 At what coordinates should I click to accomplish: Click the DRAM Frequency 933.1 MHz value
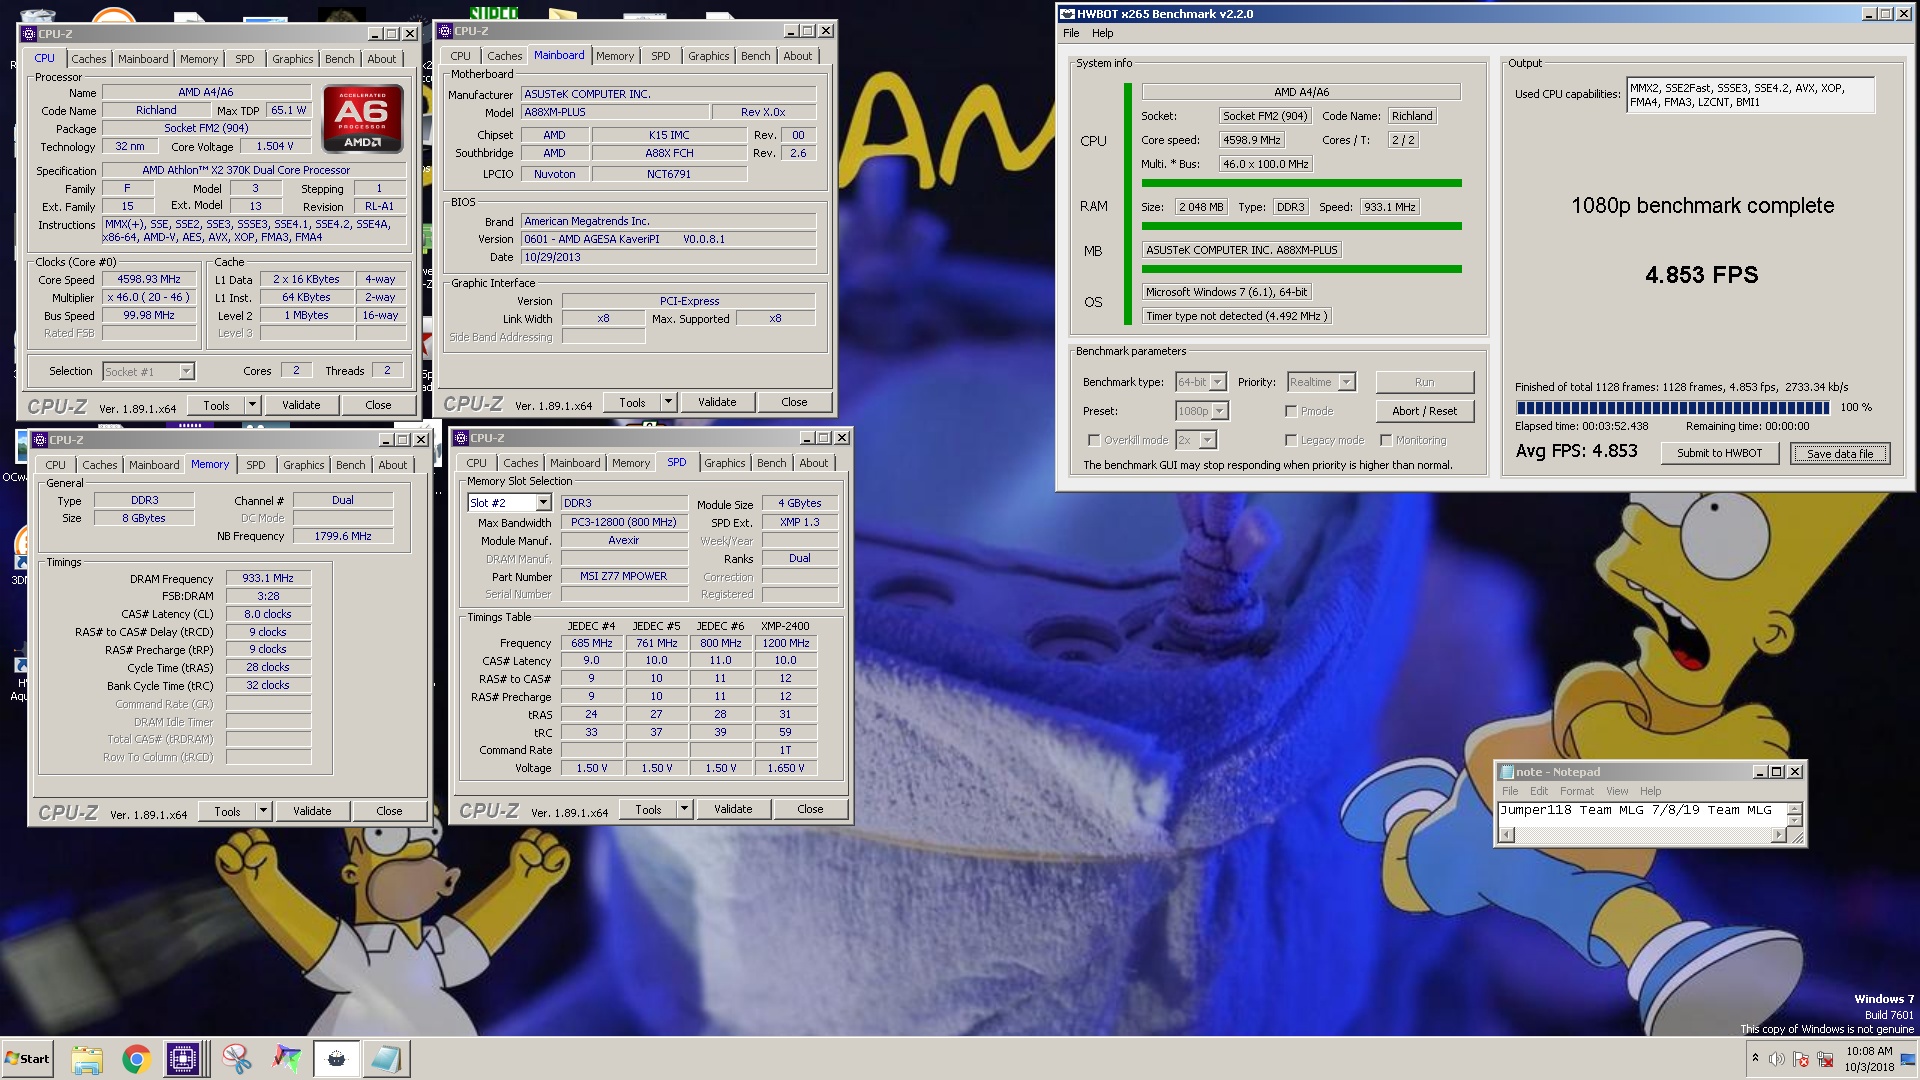tap(268, 578)
